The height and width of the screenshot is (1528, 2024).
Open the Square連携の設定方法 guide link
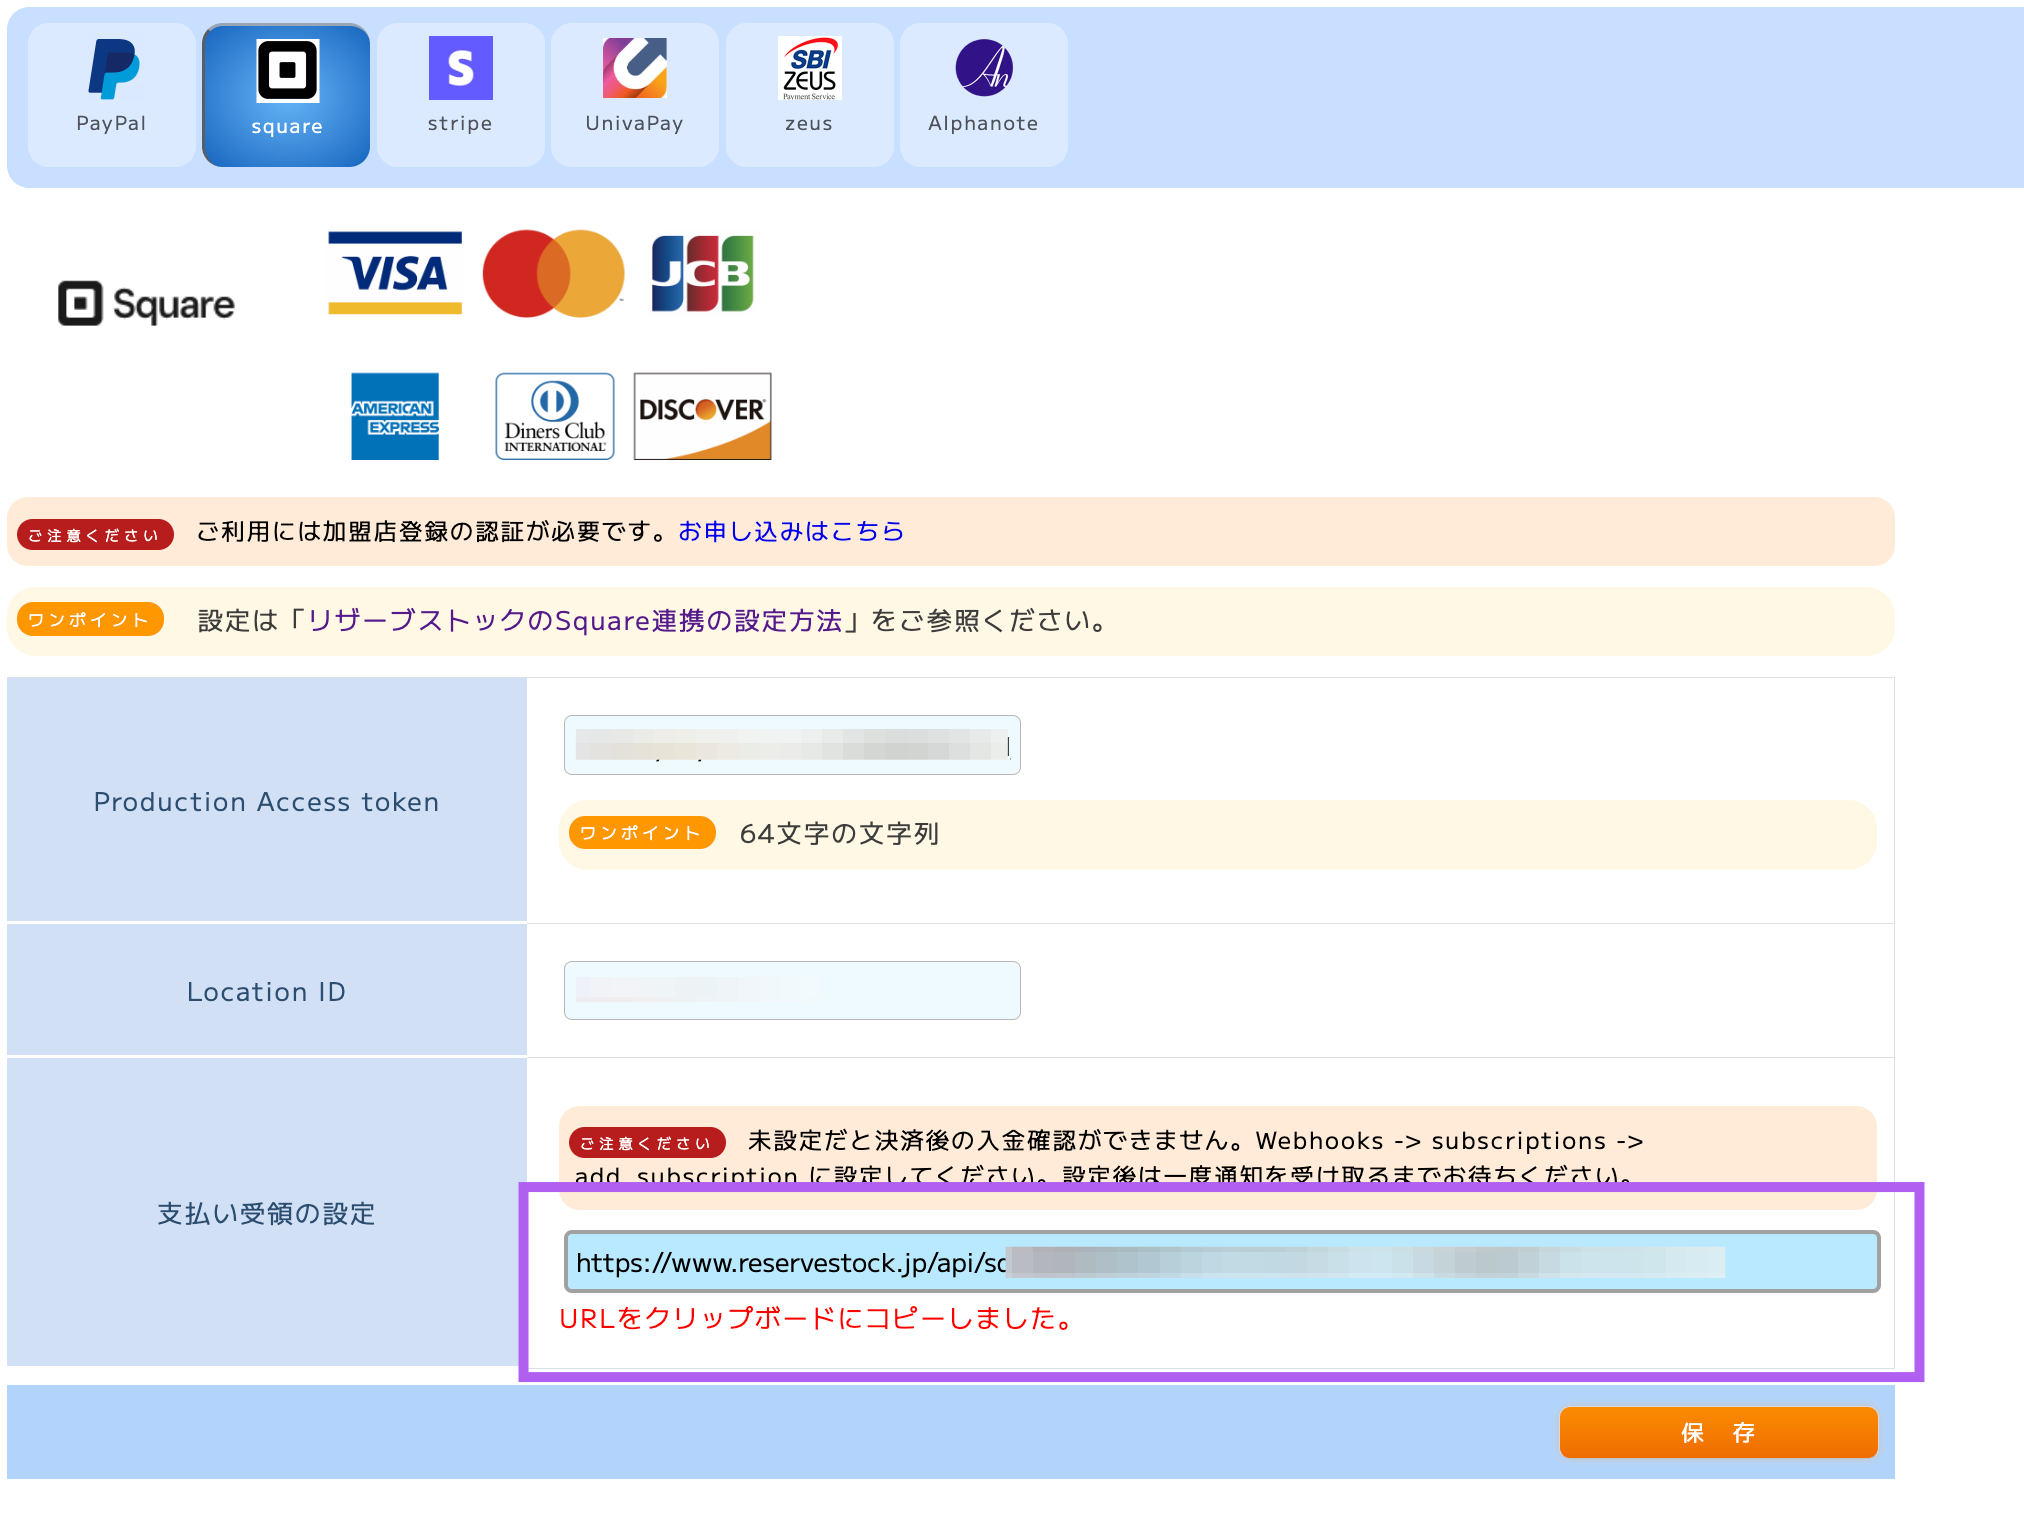pos(575,621)
